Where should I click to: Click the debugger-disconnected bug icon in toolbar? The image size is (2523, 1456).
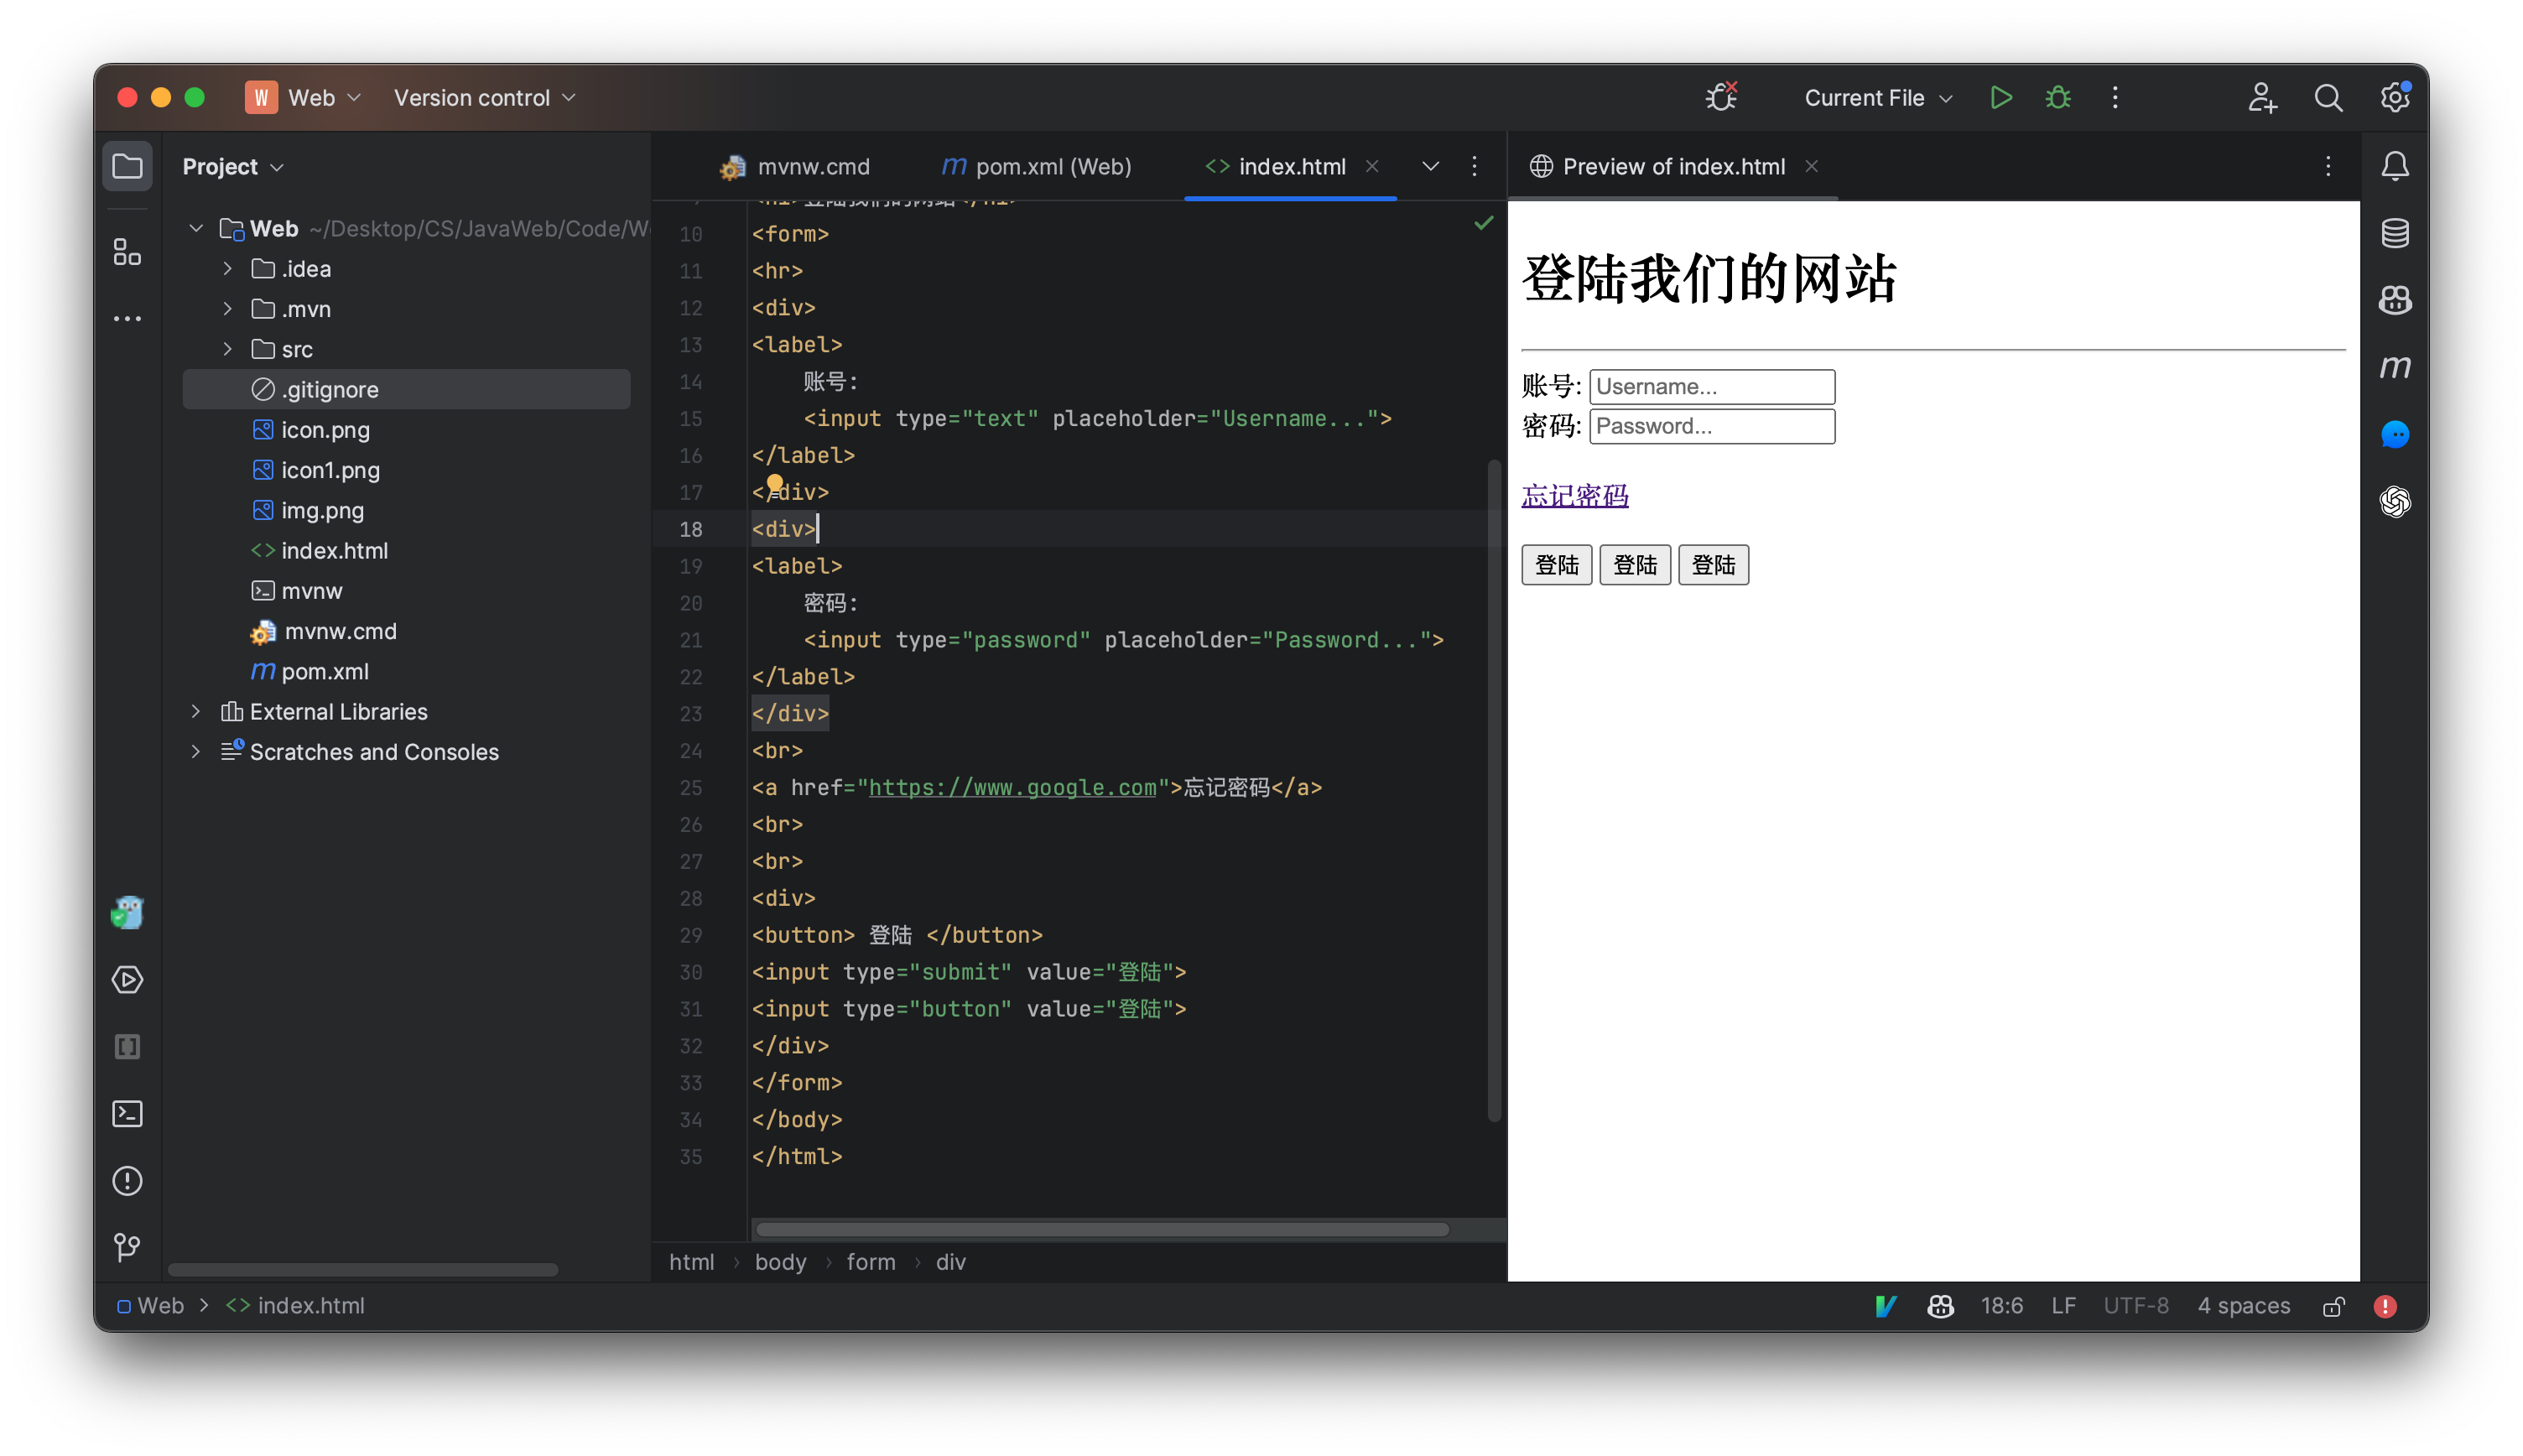coord(1721,97)
